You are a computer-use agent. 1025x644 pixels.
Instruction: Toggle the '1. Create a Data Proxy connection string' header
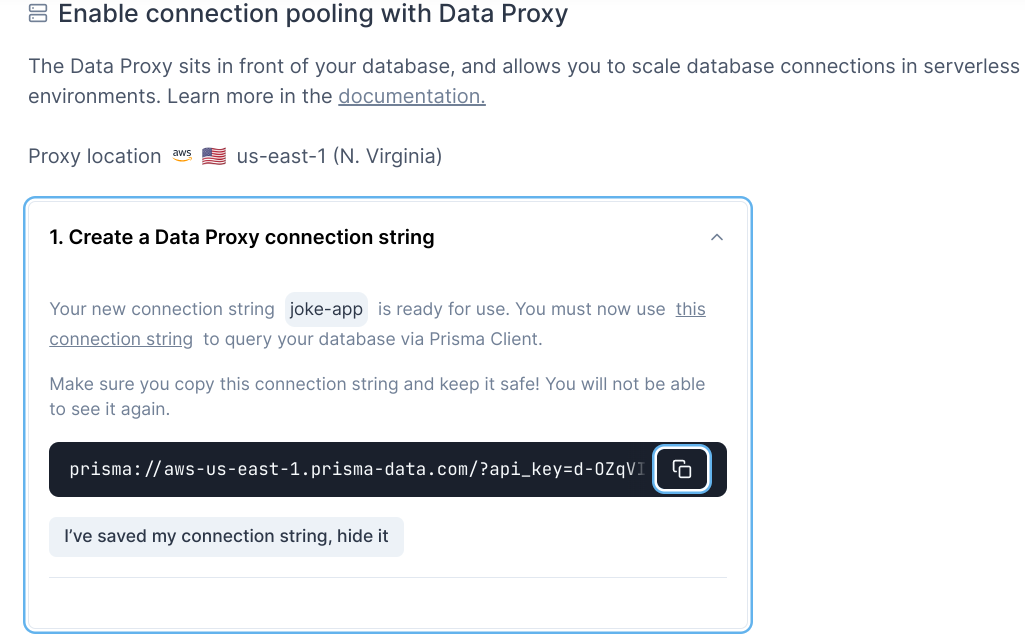242,237
